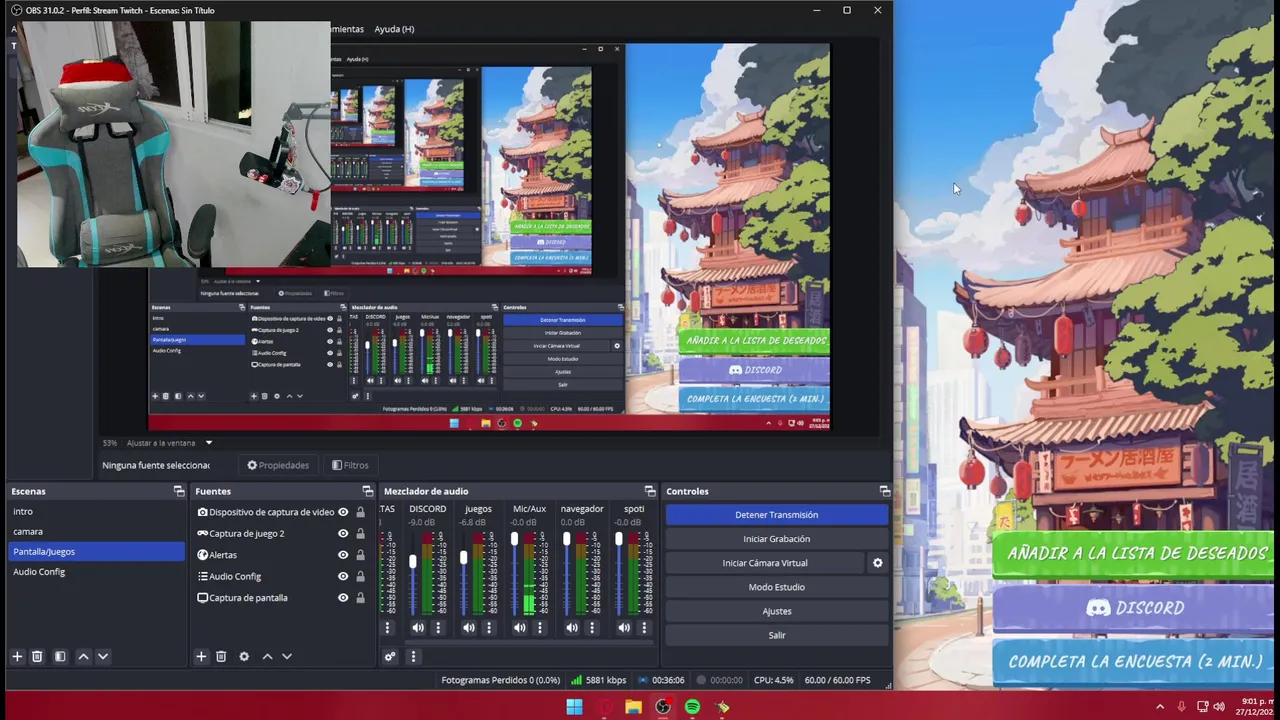
Task: Open spoti channel options three-dot menu
Action: pyautogui.click(x=644, y=628)
